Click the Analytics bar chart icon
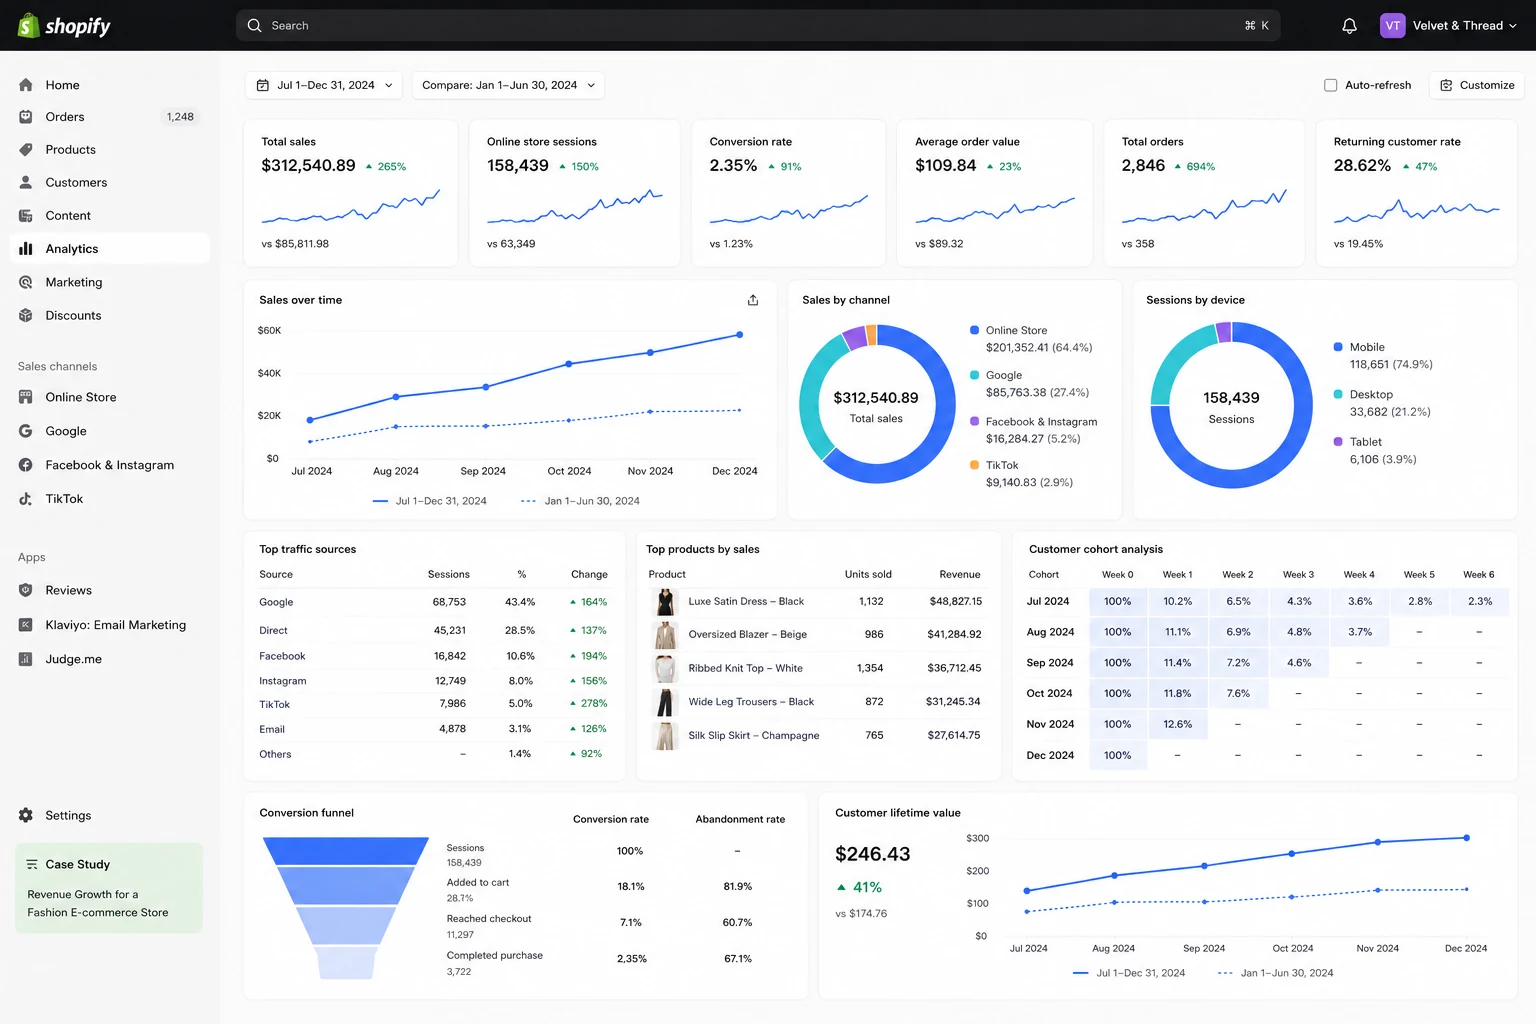This screenshot has width=1536, height=1024. tap(26, 249)
